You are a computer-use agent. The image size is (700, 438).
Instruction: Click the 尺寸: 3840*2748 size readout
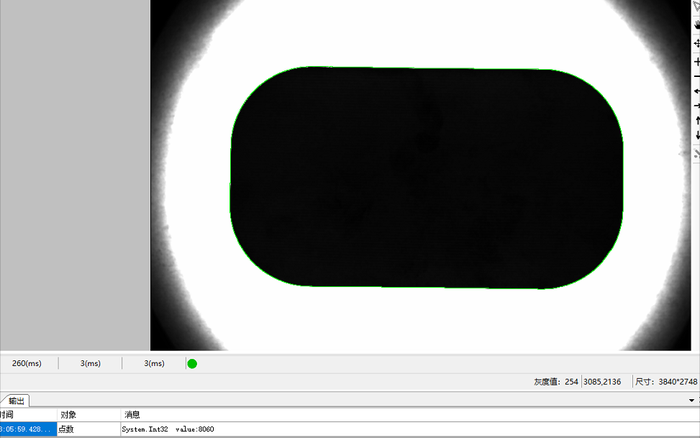click(x=666, y=382)
